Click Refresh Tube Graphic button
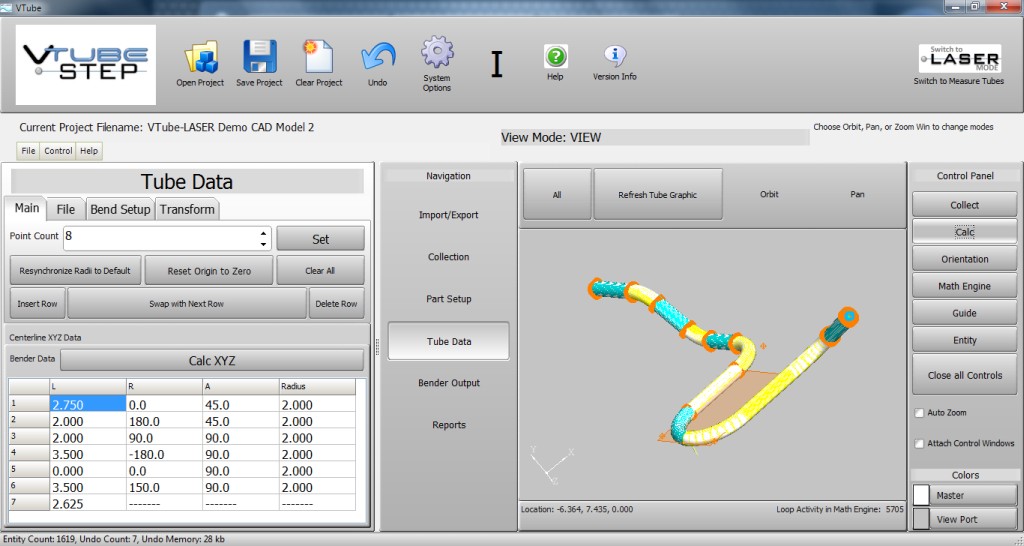The image size is (1024, 546). click(x=657, y=195)
